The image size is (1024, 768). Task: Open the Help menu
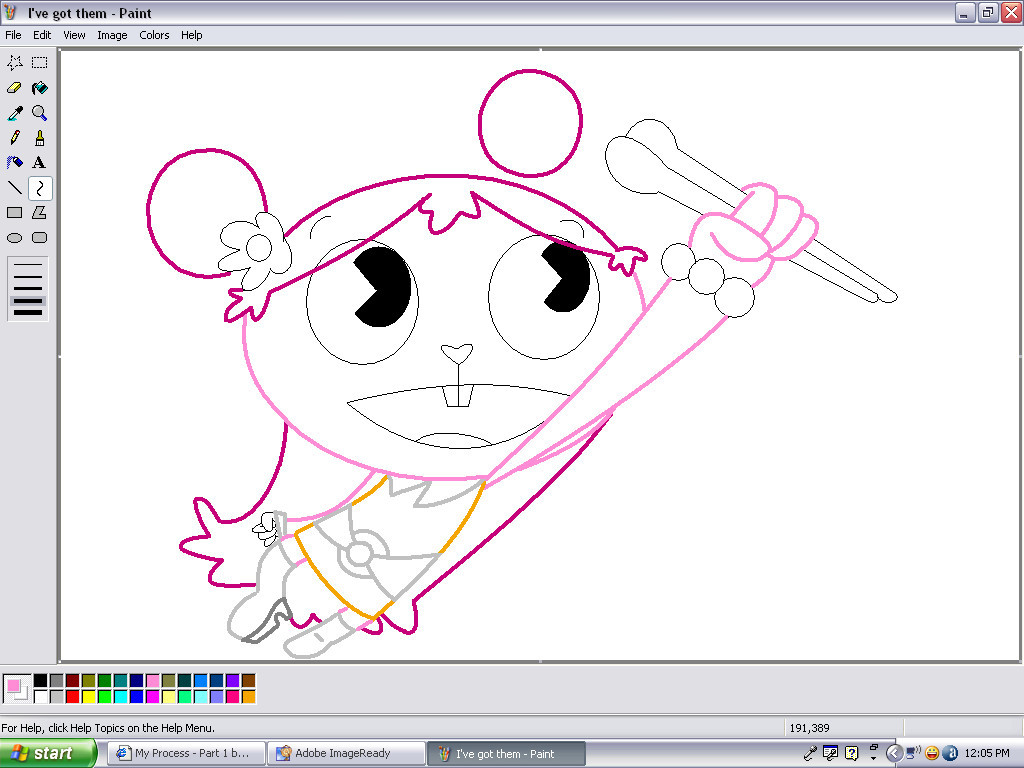(x=191, y=35)
